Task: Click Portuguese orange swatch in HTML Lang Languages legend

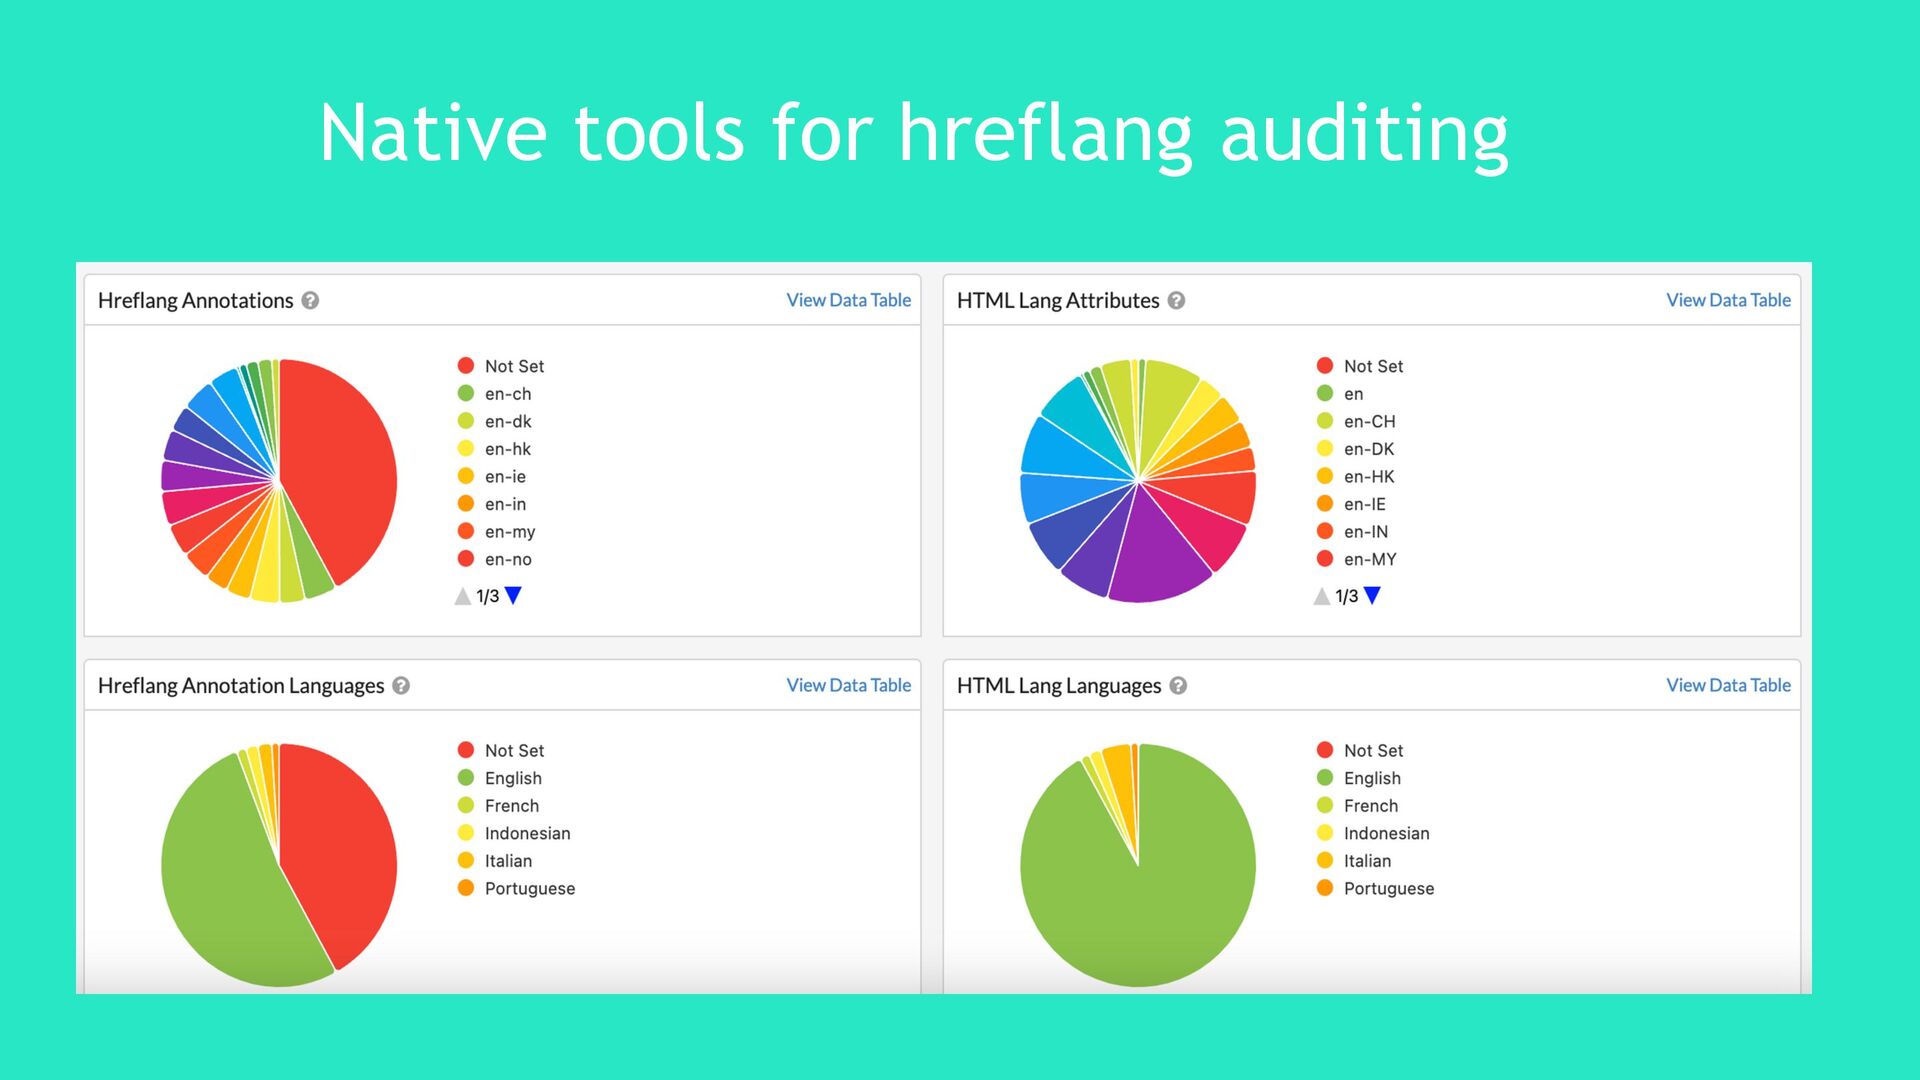Action: 1325,888
